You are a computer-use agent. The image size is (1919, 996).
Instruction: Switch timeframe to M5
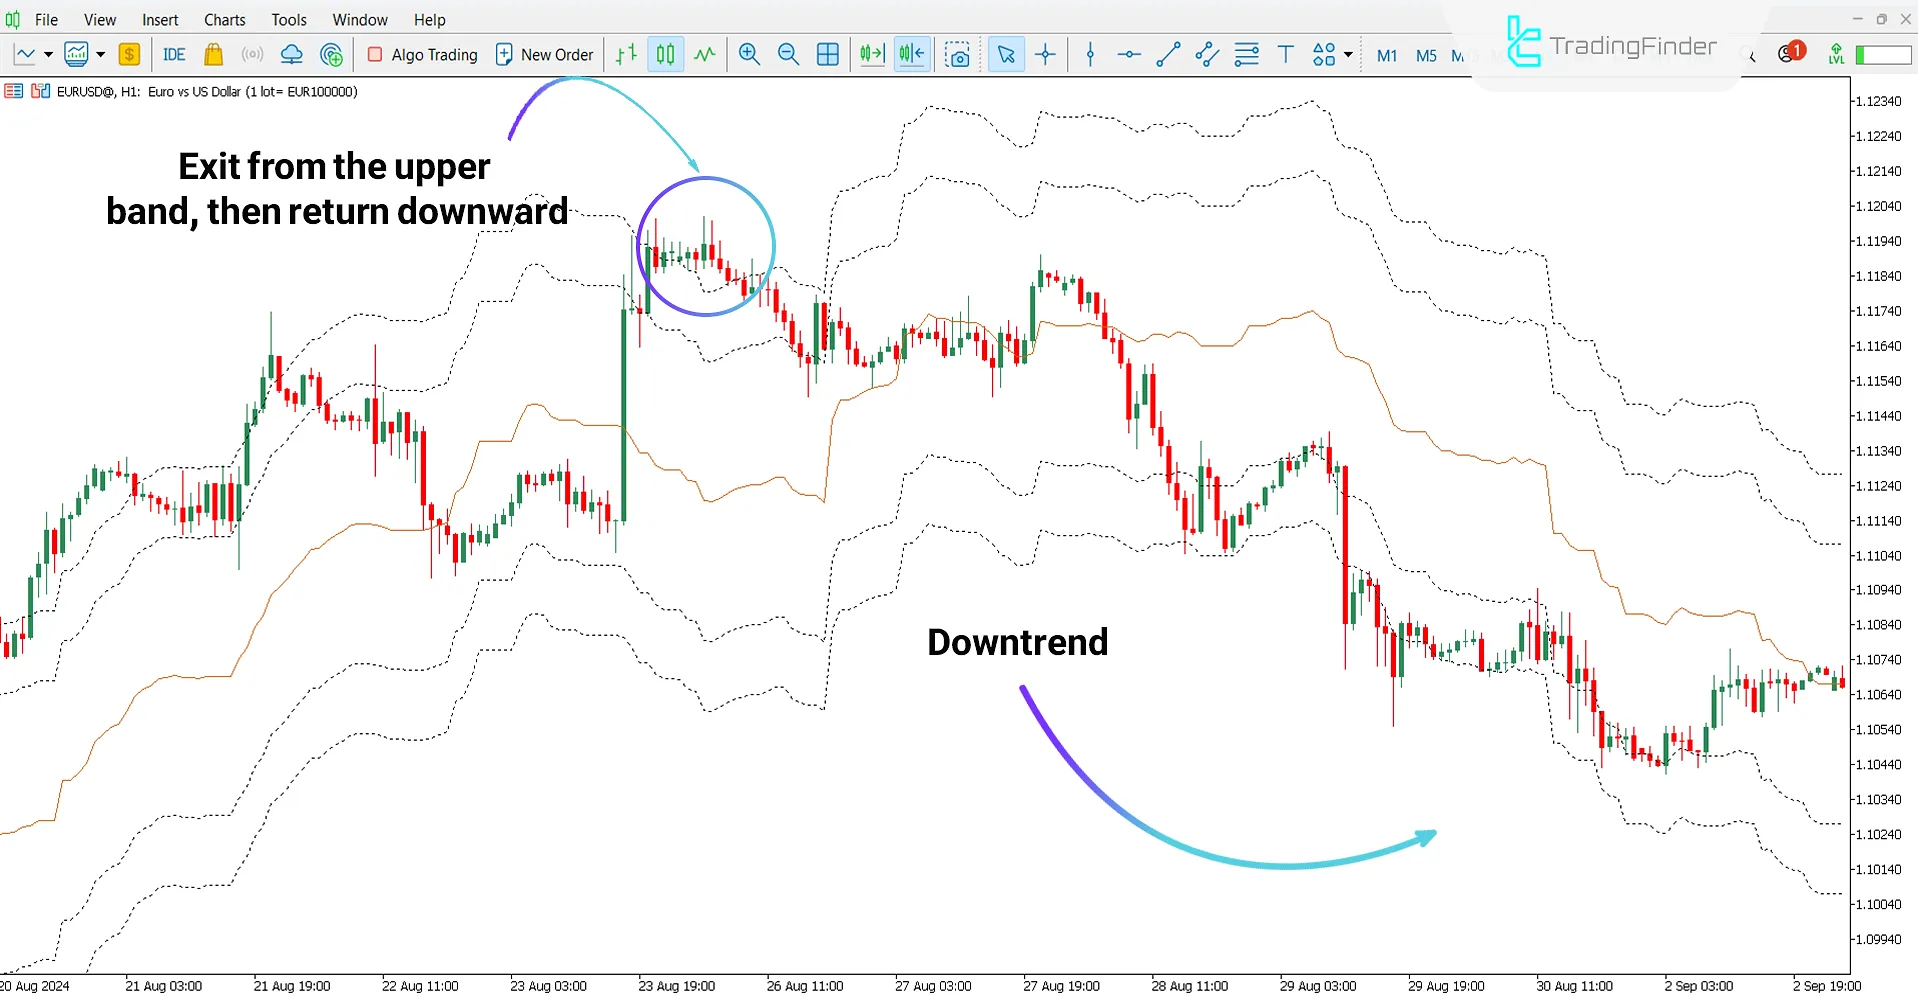(x=1426, y=56)
